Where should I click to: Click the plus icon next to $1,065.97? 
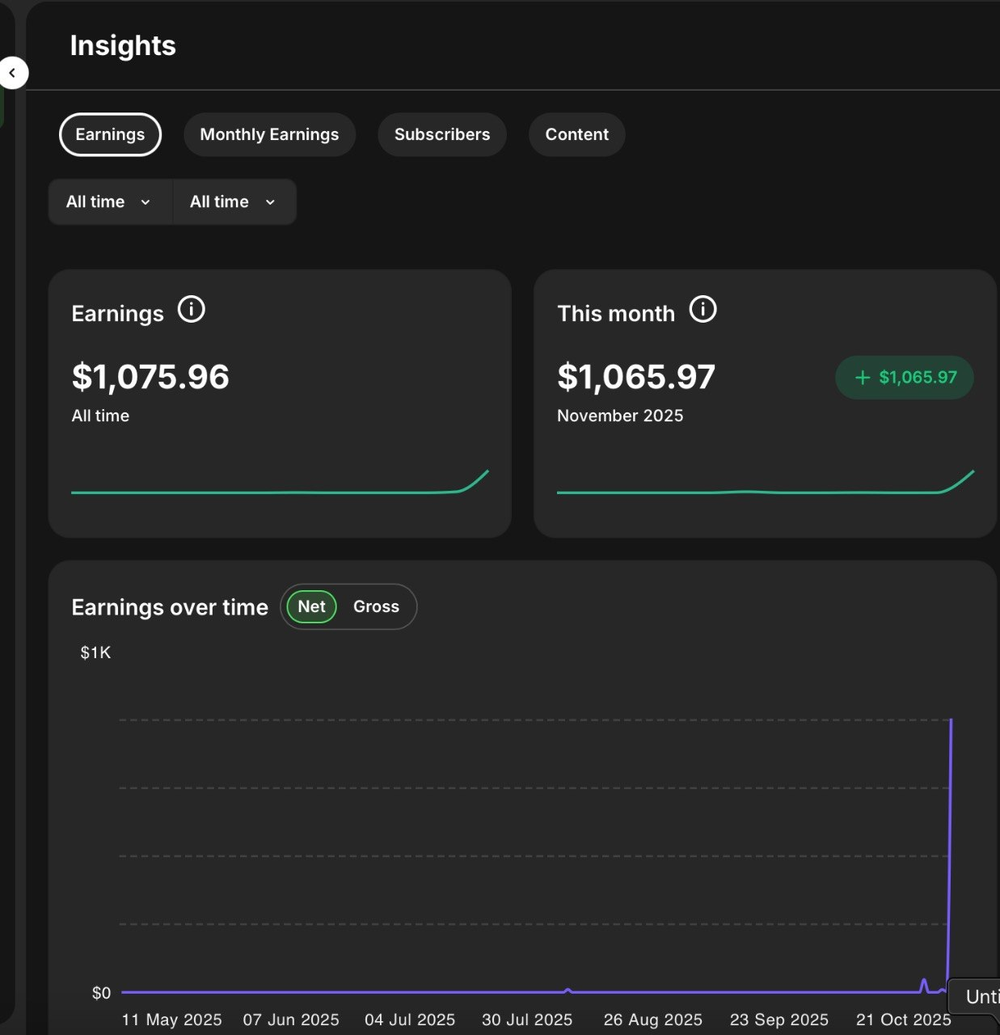[x=861, y=377]
